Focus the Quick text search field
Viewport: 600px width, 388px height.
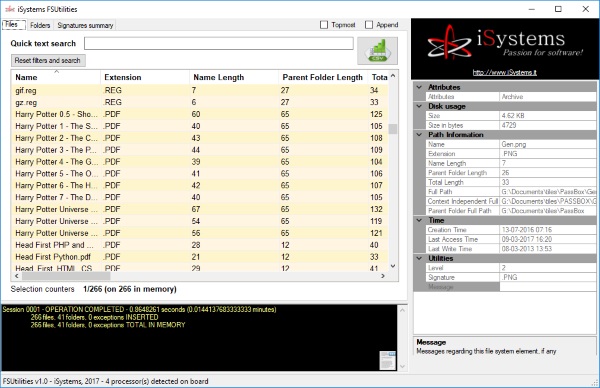click(218, 43)
